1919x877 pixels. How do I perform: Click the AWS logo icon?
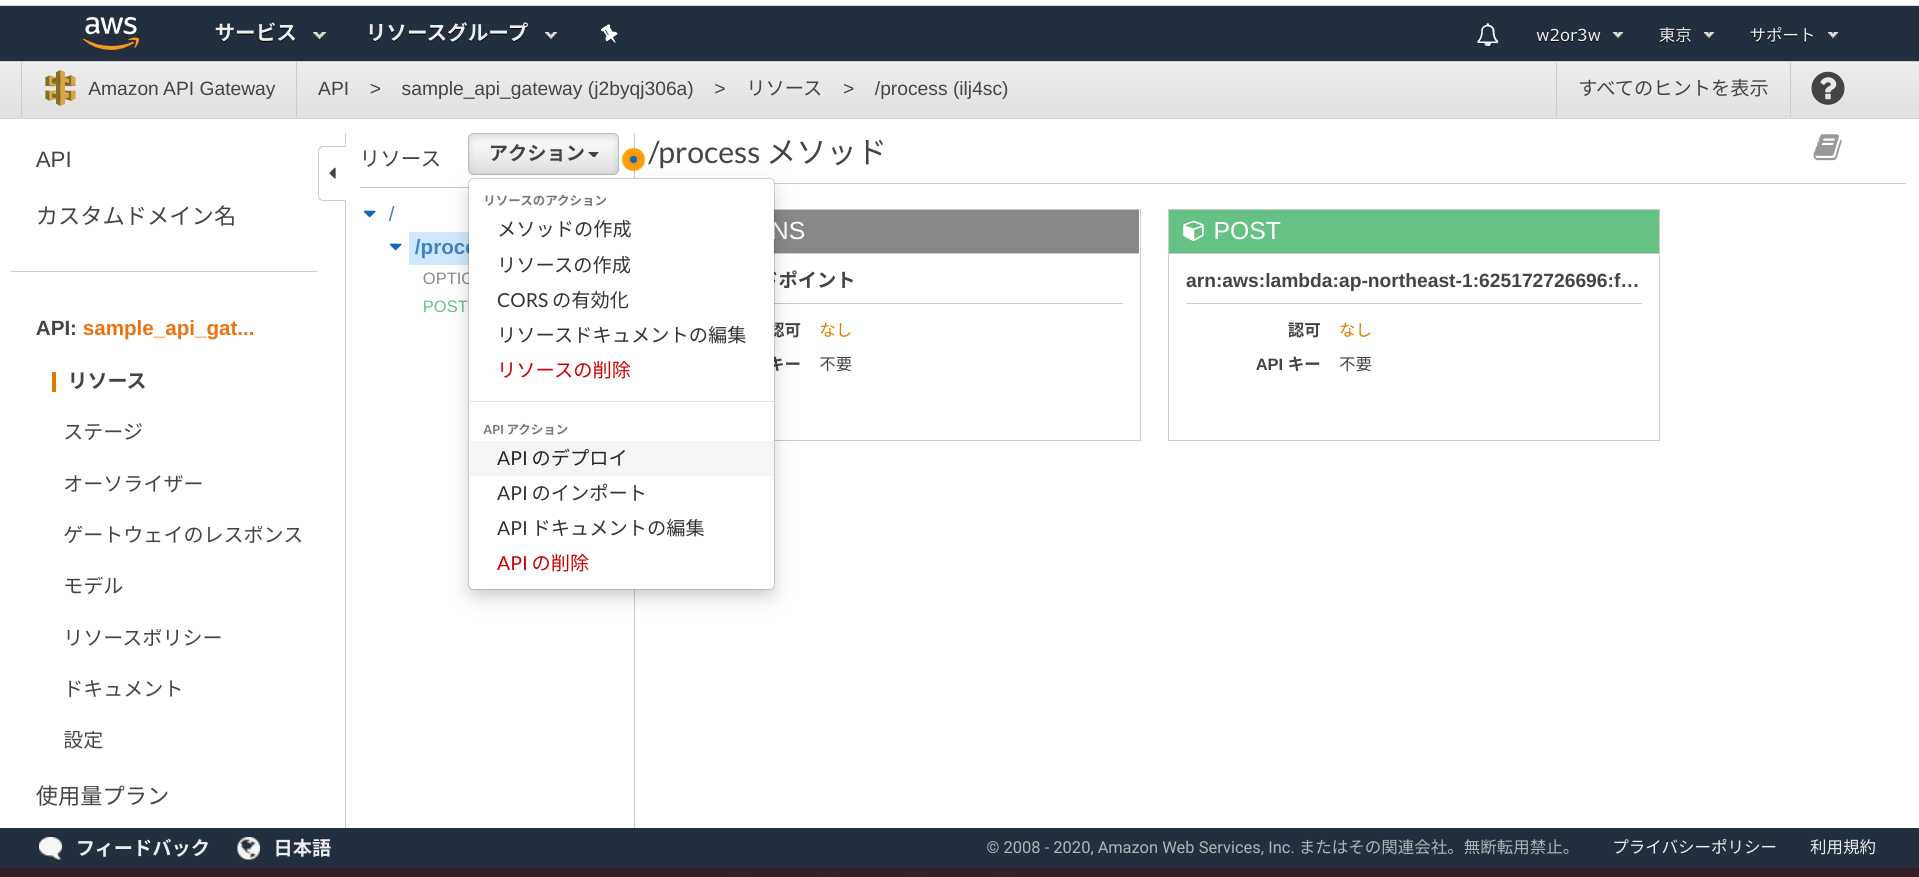point(111,33)
